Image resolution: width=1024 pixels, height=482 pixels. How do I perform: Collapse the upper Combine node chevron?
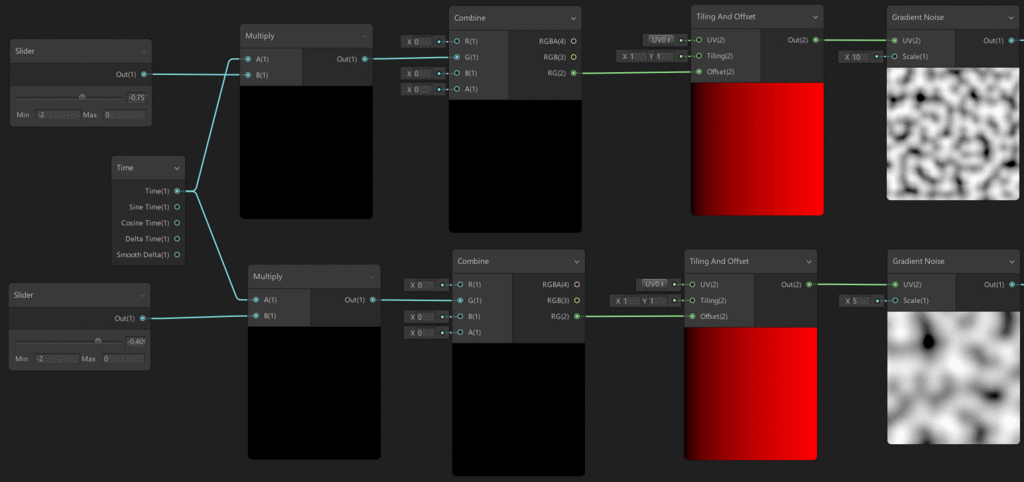[x=573, y=18]
